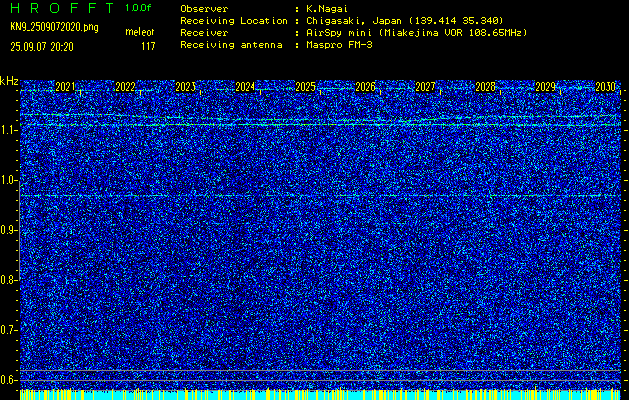Click the 0.6 frequency axis label
Screen dimensions: 629x400
tap(6, 380)
